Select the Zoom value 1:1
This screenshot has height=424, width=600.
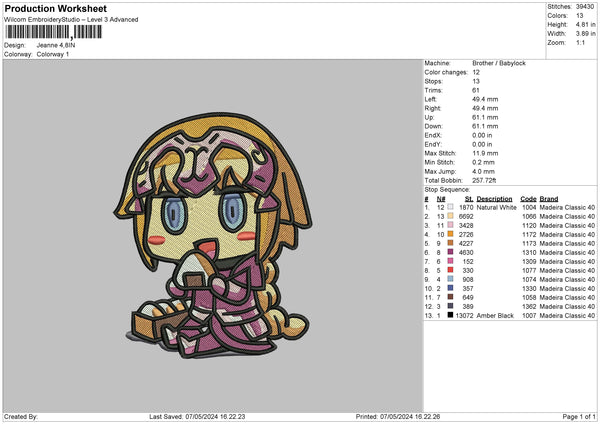(580, 42)
